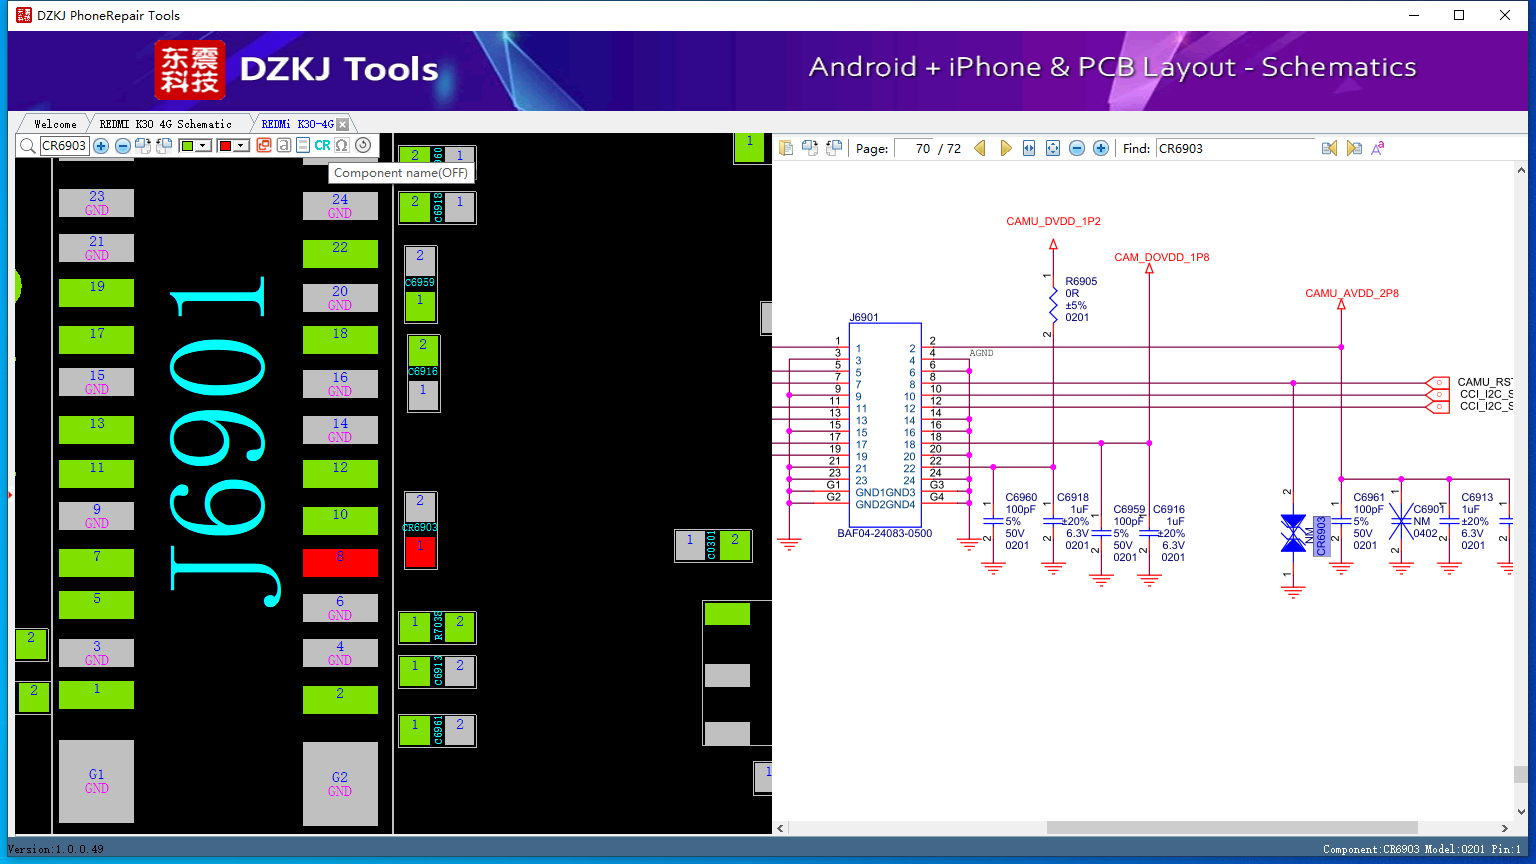Click the red overlapping-squares PCB icon

pos(264,146)
